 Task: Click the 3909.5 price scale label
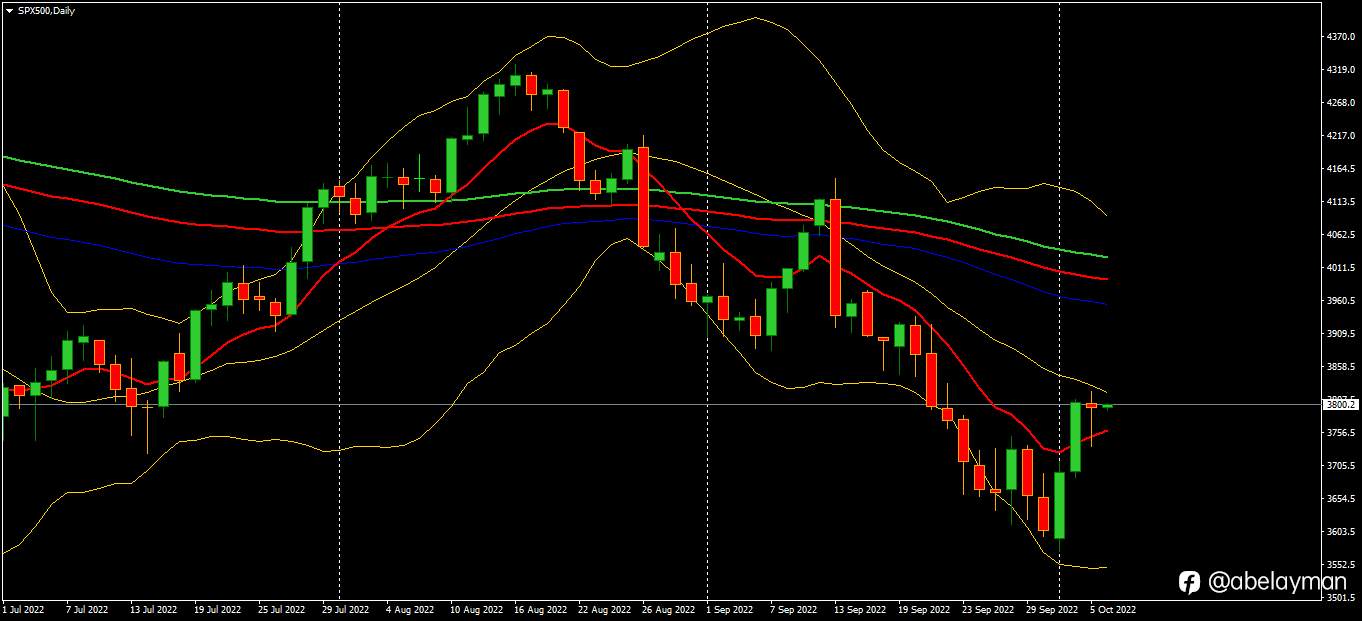tap(1340, 334)
